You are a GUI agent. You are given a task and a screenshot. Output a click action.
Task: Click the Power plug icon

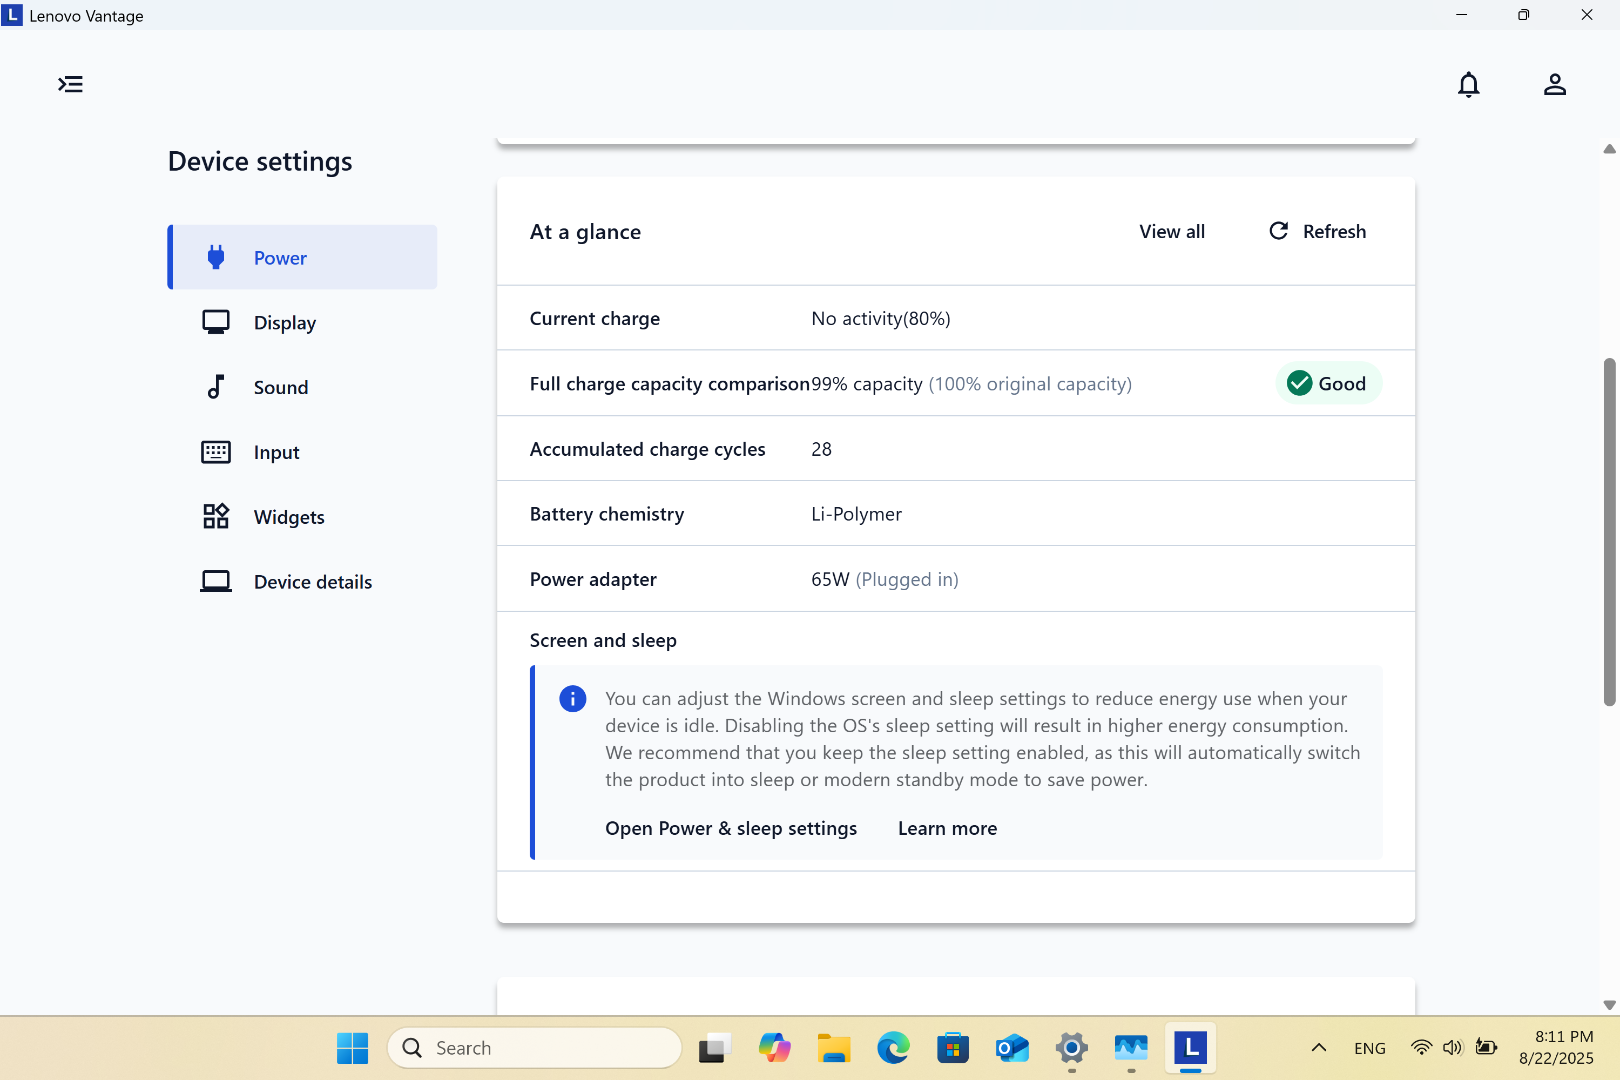[216, 257]
